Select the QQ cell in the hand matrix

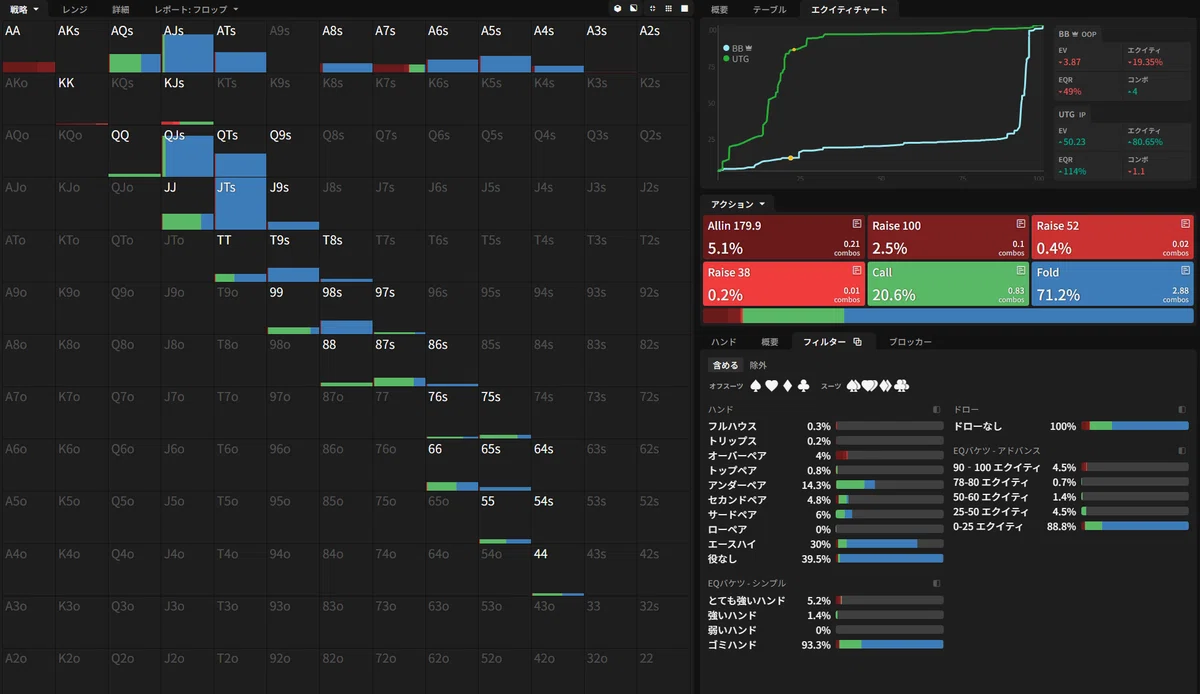pyautogui.click(x=134, y=152)
